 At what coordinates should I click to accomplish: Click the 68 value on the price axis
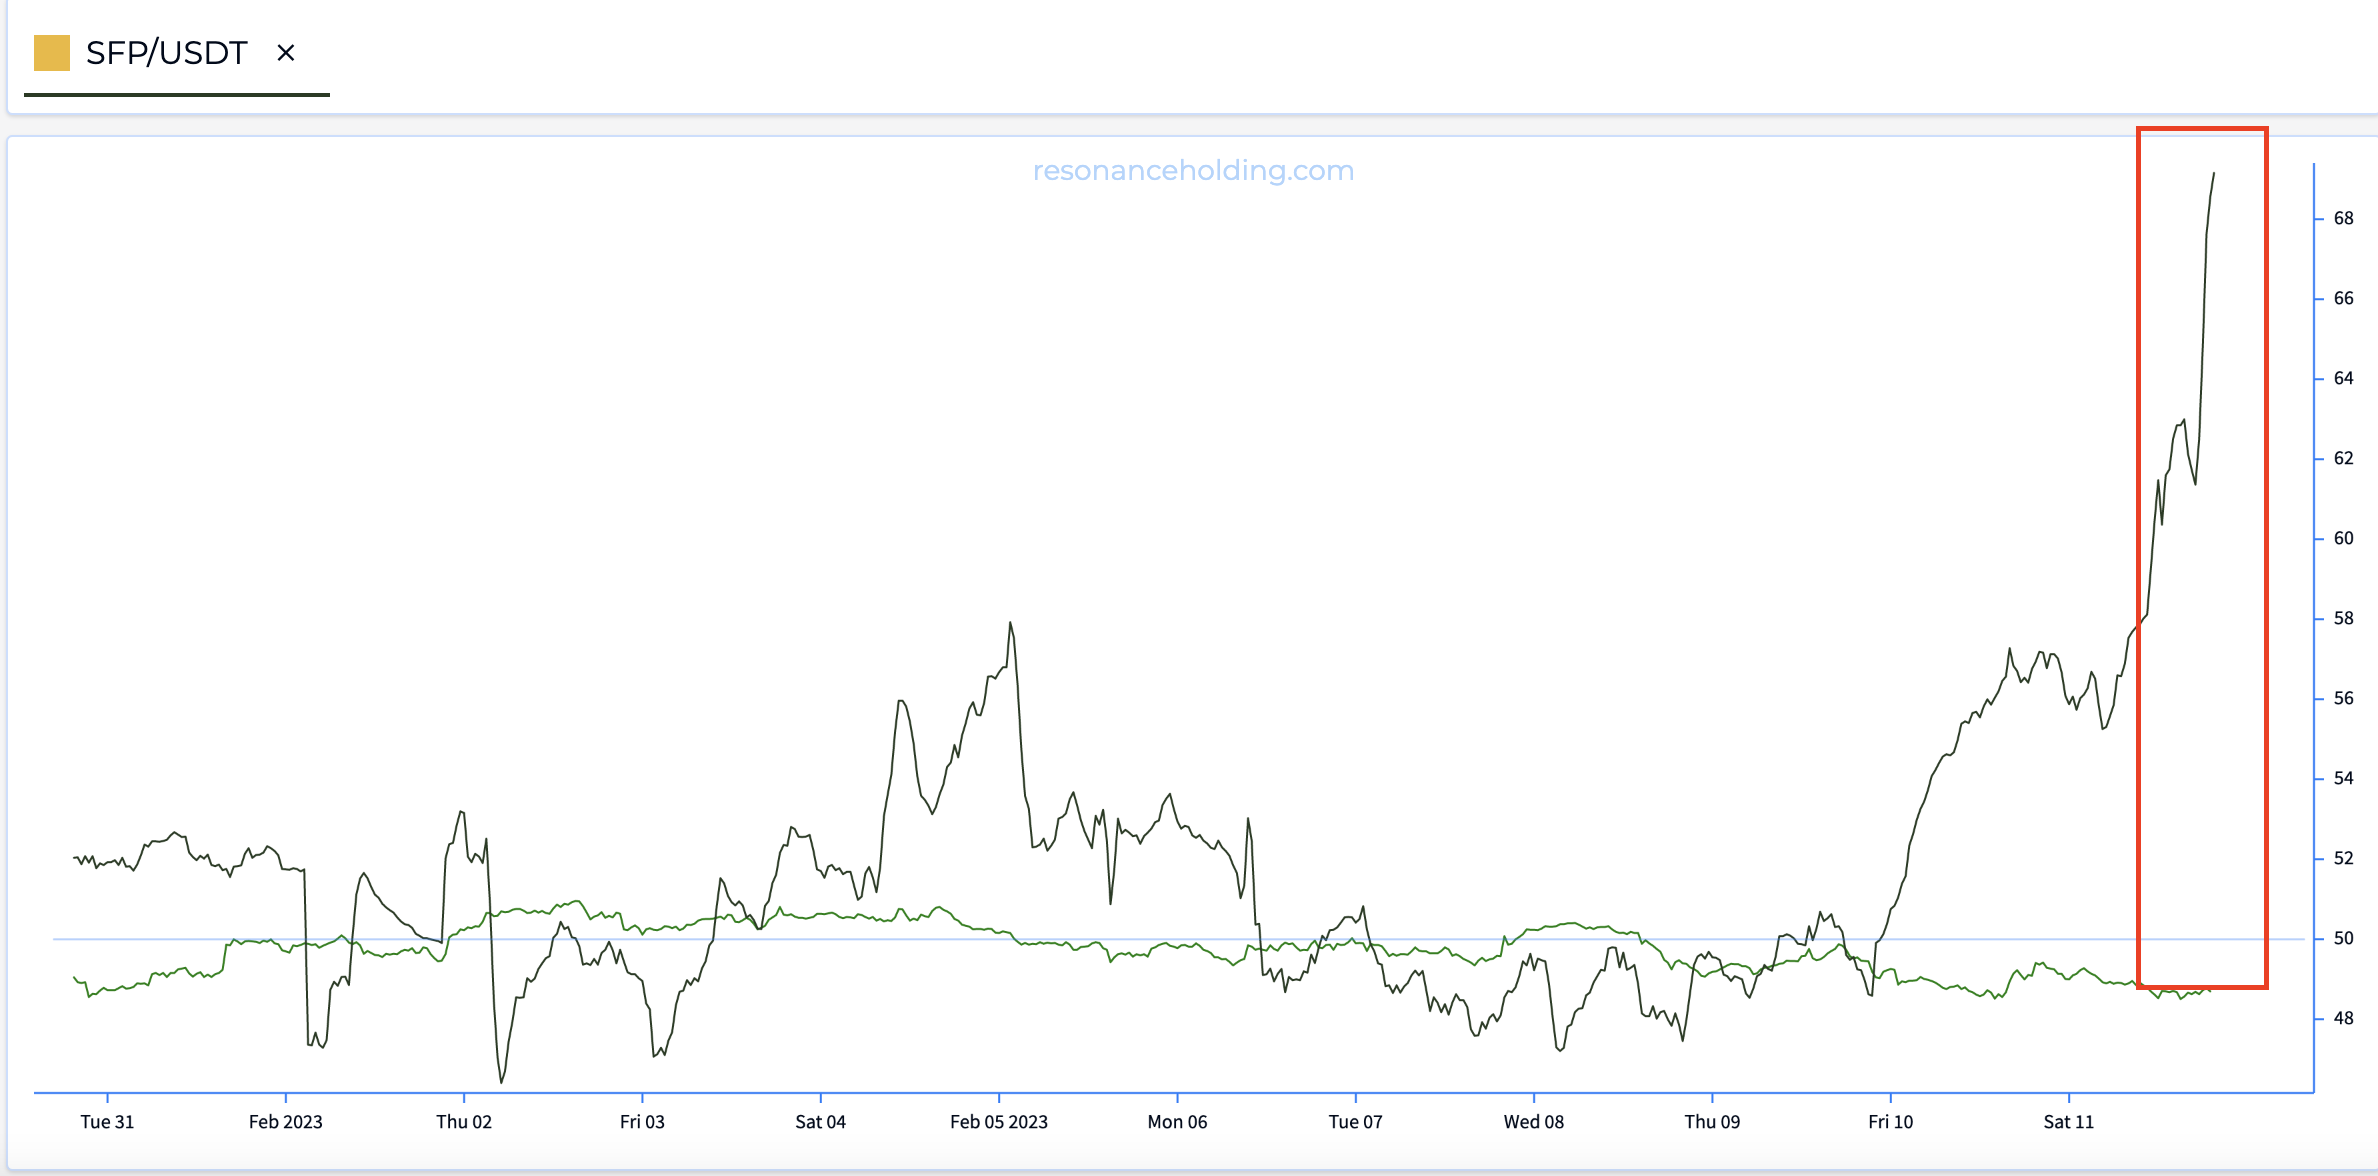pos(2343,218)
